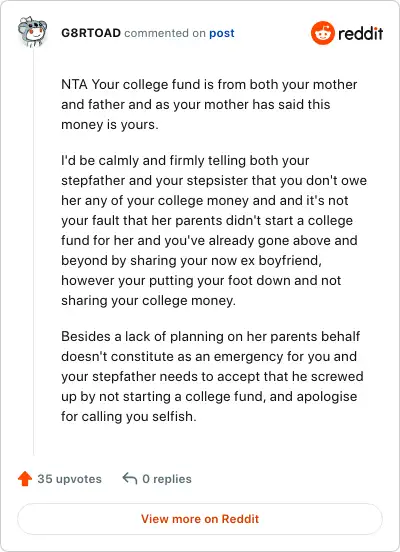Click the word "NTA" opening the comment
400x552 pixels.
[74, 84]
